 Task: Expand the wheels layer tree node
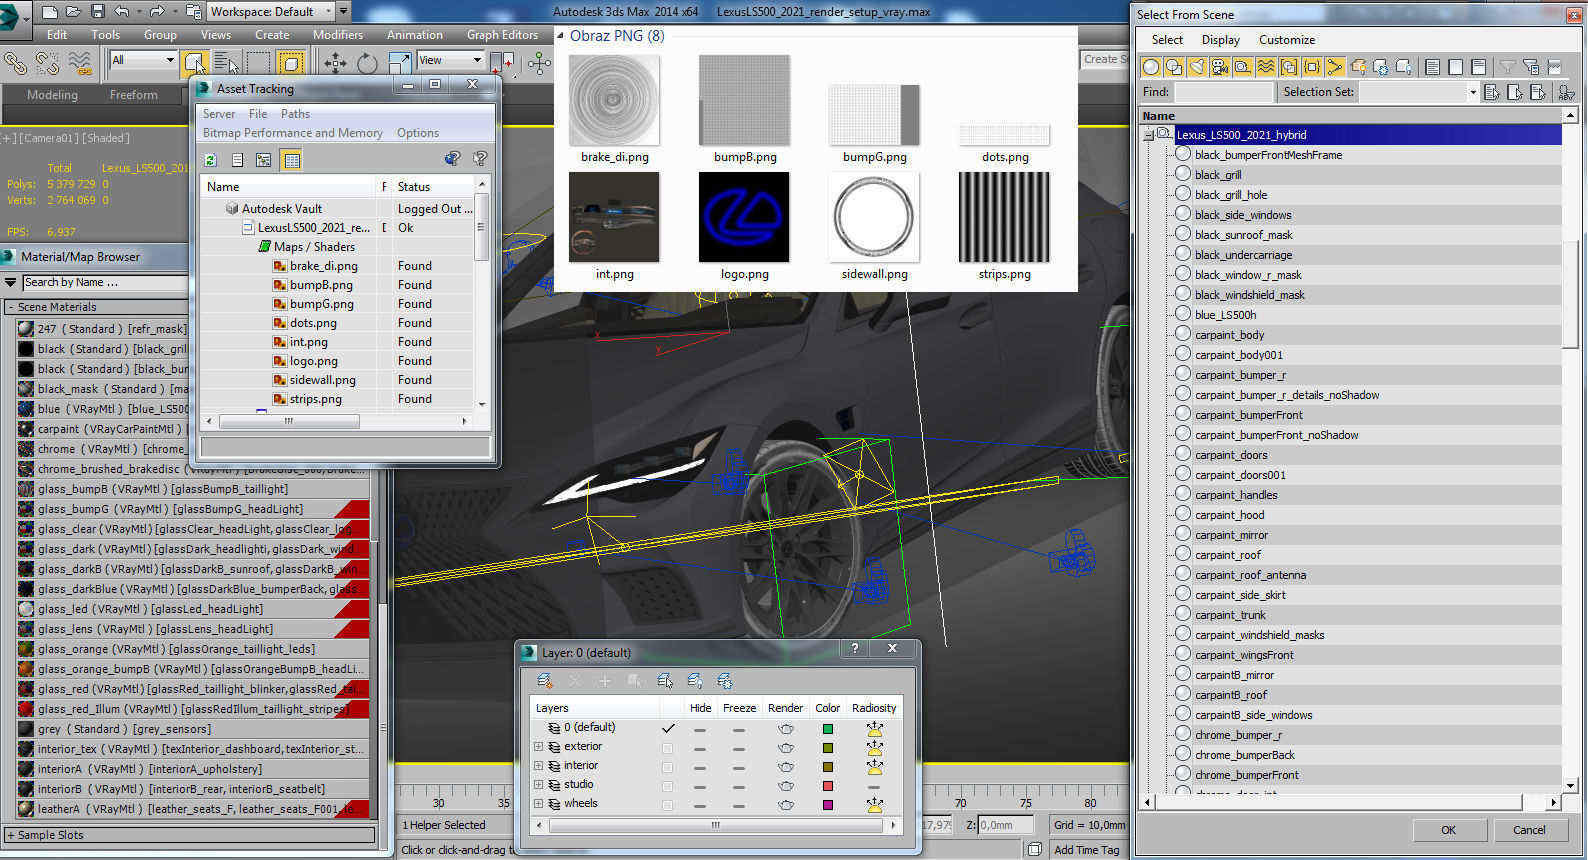click(538, 804)
